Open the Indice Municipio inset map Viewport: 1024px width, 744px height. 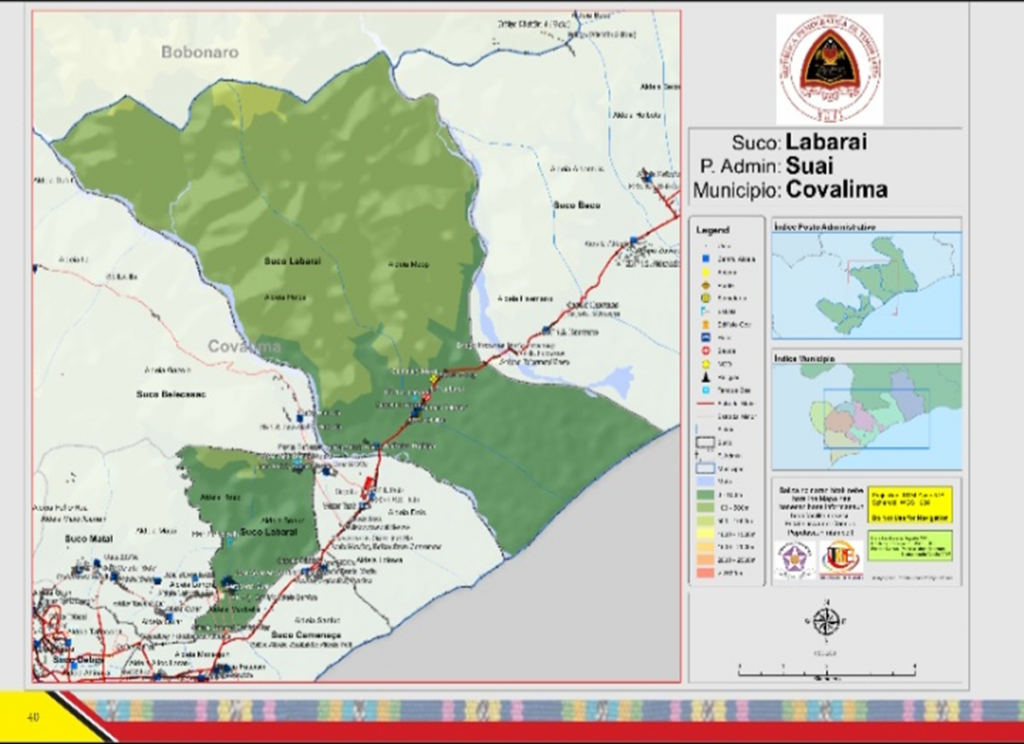(x=866, y=415)
